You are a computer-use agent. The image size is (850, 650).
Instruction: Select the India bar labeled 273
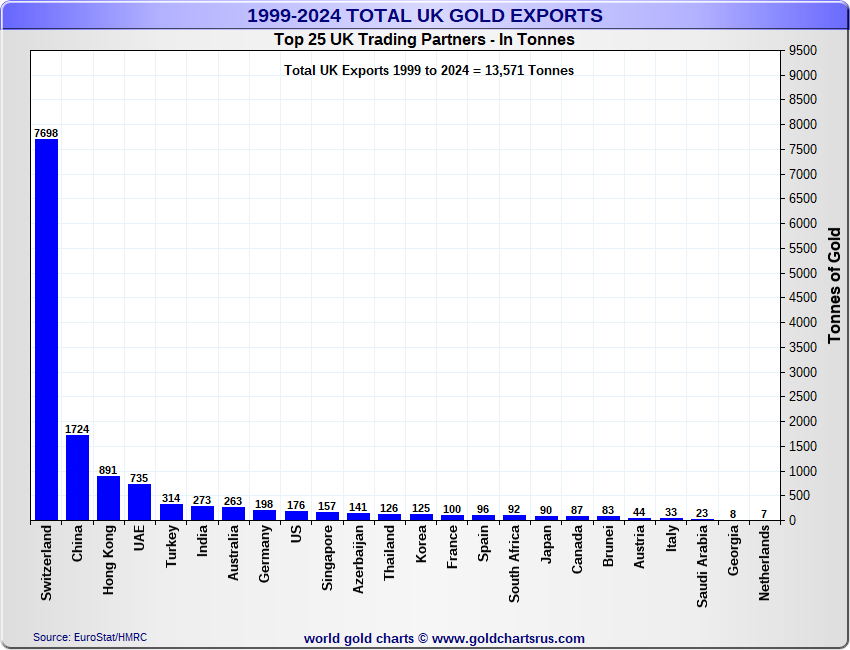click(x=202, y=513)
